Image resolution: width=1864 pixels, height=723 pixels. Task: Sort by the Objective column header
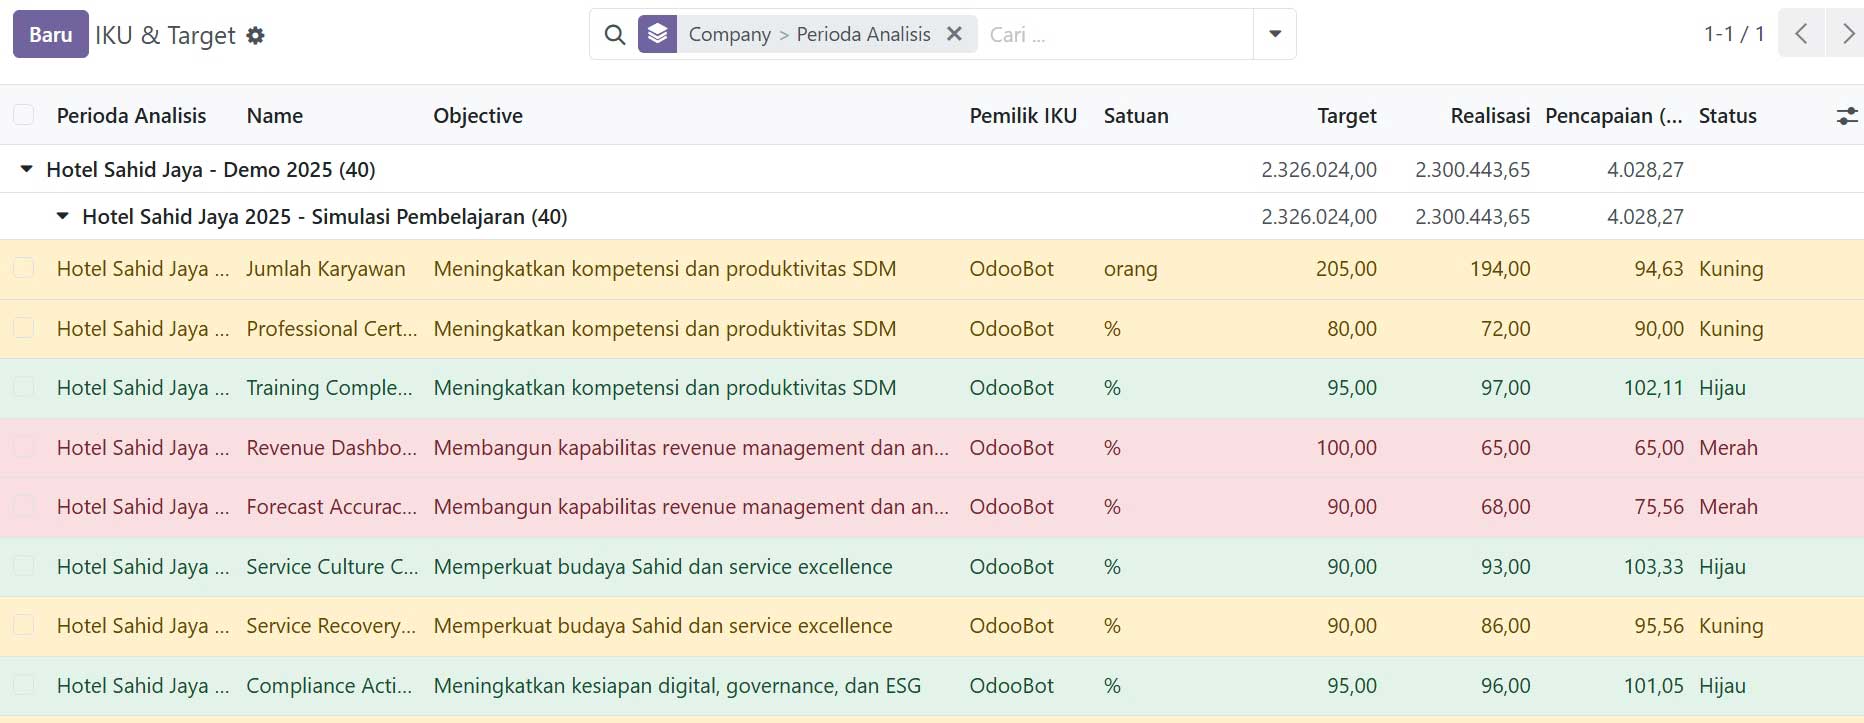(x=478, y=116)
